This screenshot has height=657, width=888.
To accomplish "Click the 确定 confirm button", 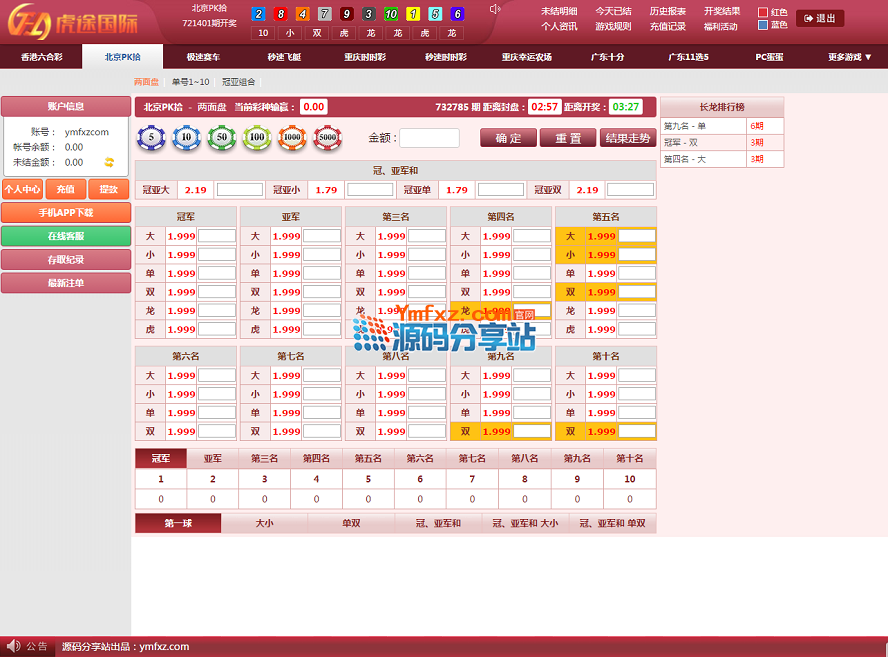I will click(x=508, y=138).
